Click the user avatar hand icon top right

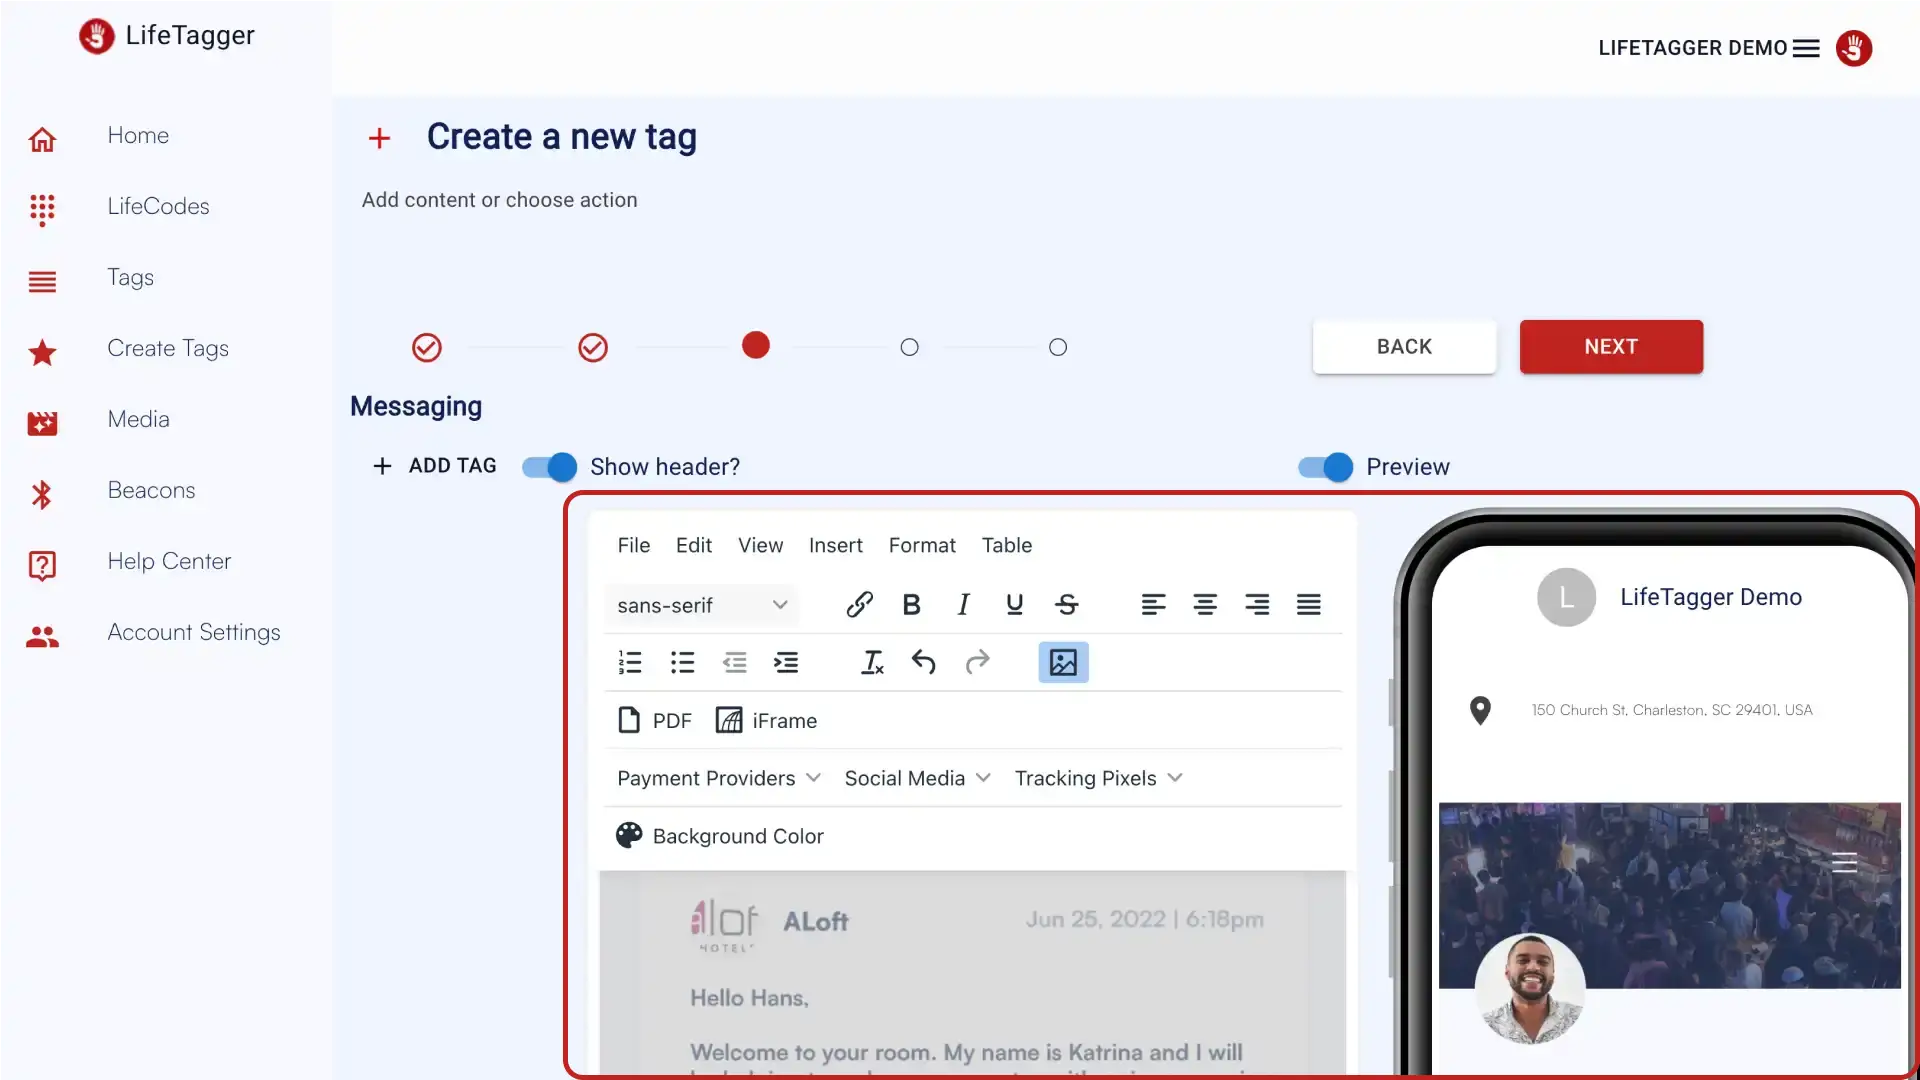point(1854,48)
